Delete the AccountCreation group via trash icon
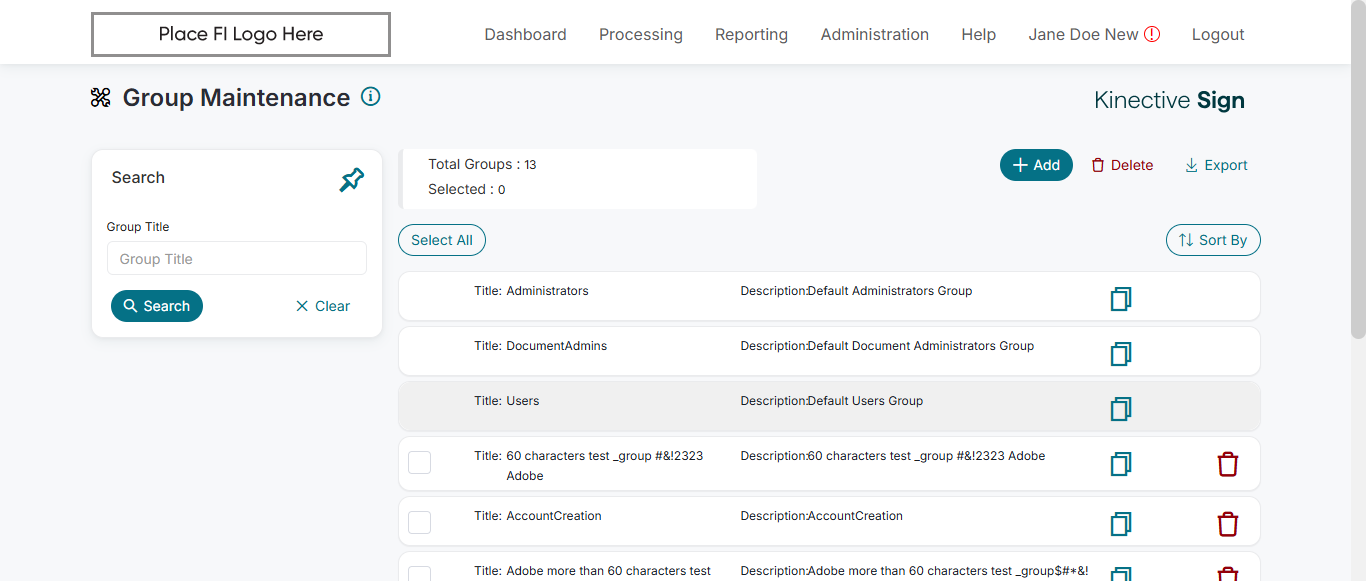The width and height of the screenshot is (1366, 581). point(1228,524)
